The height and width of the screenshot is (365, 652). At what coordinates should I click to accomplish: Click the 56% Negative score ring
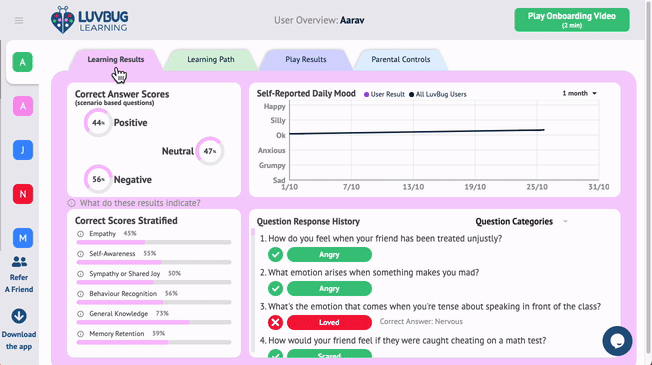(x=98, y=179)
